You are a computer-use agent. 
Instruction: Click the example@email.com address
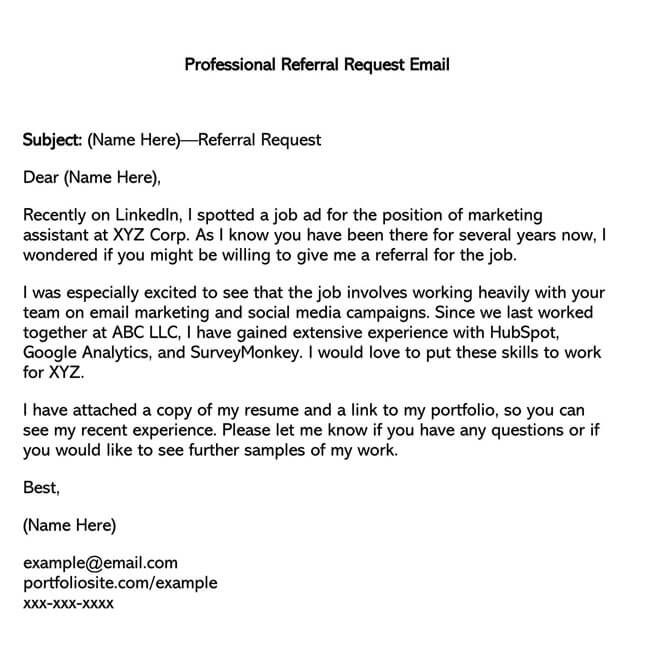100,563
